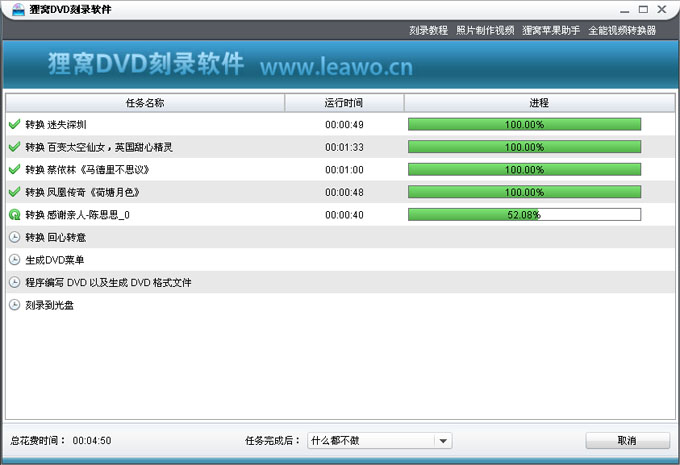Viewport: 680px width, 465px height.
Task: Maximize the 狸窝DVD刻录软件 window
Action: tap(643, 9)
